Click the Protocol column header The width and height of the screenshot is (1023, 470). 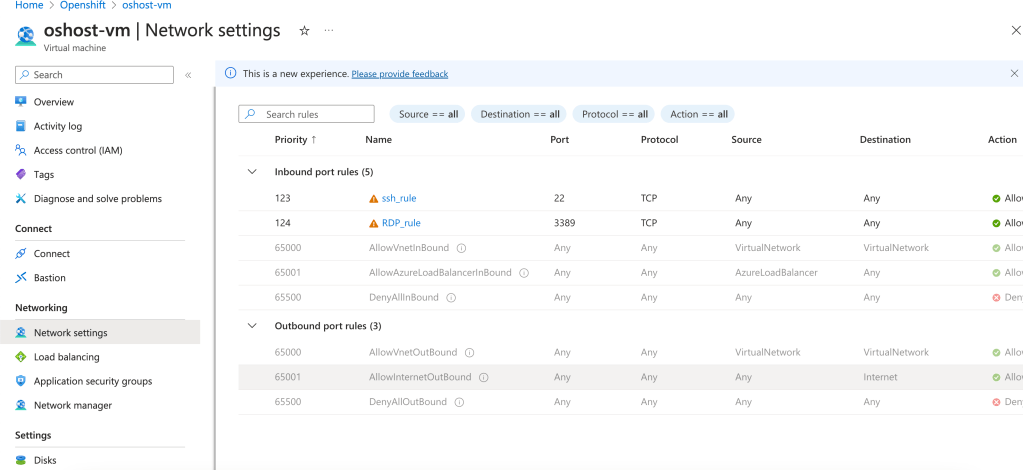click(660, 140)
